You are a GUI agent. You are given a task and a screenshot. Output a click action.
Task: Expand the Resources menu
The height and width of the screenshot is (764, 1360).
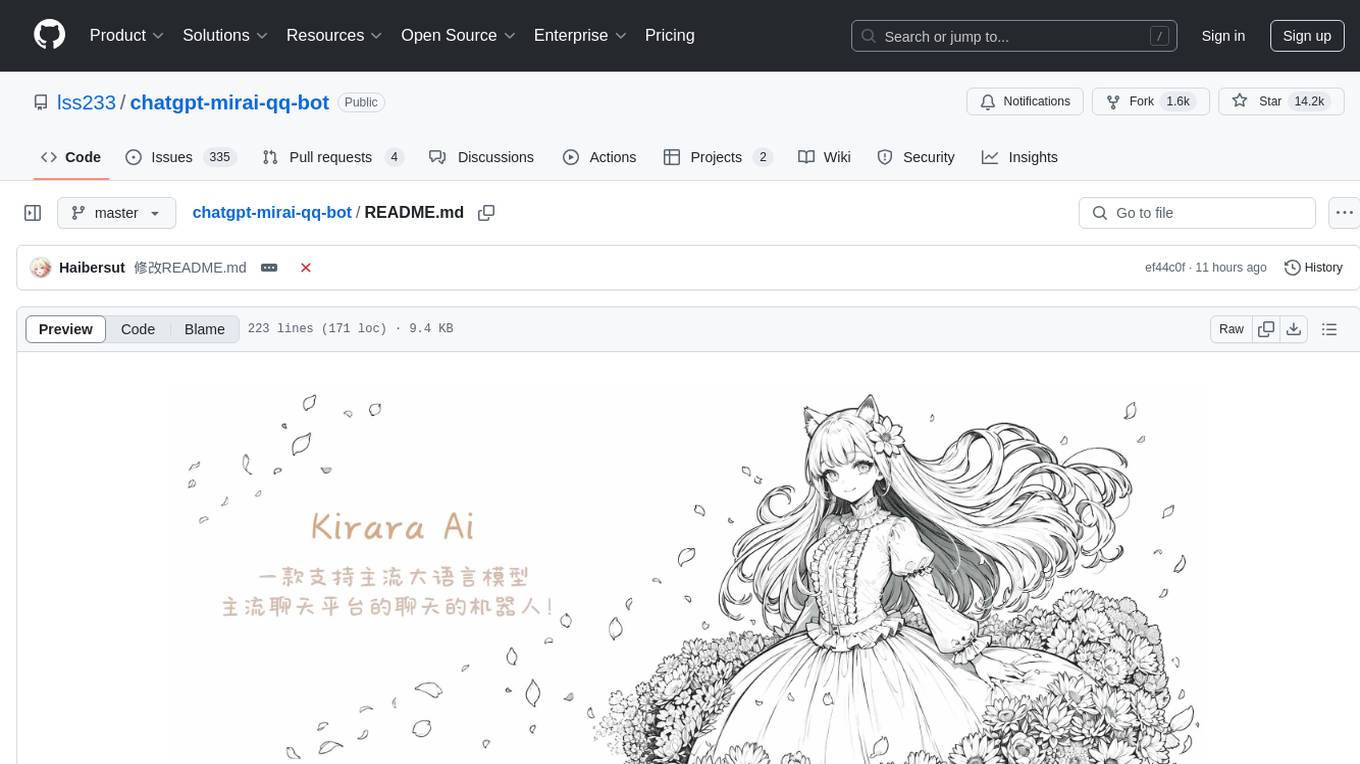pos(334,35)
